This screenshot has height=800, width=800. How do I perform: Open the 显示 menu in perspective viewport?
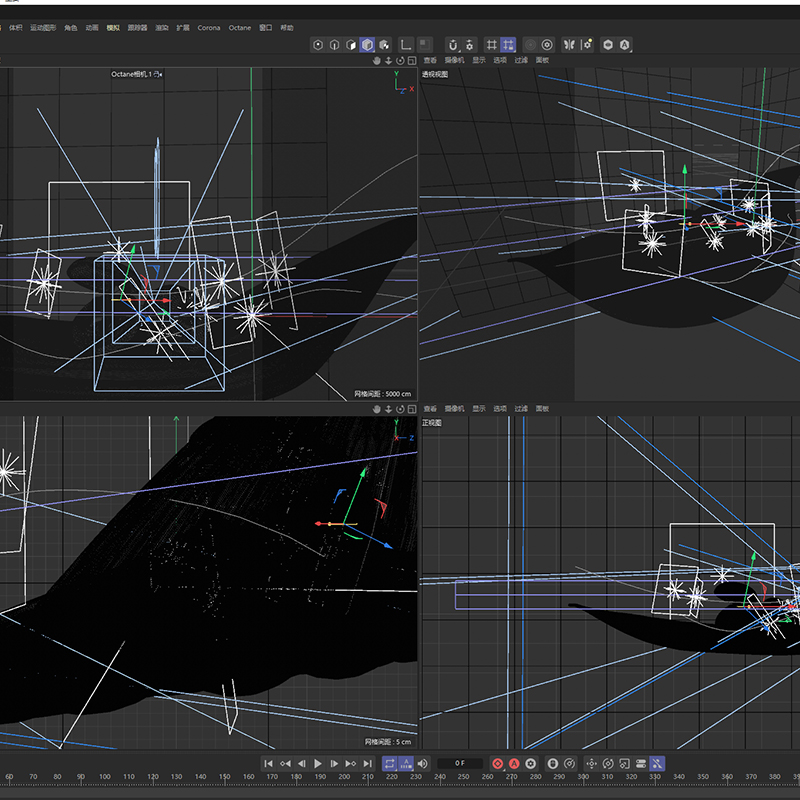click(x=479, y=60)
